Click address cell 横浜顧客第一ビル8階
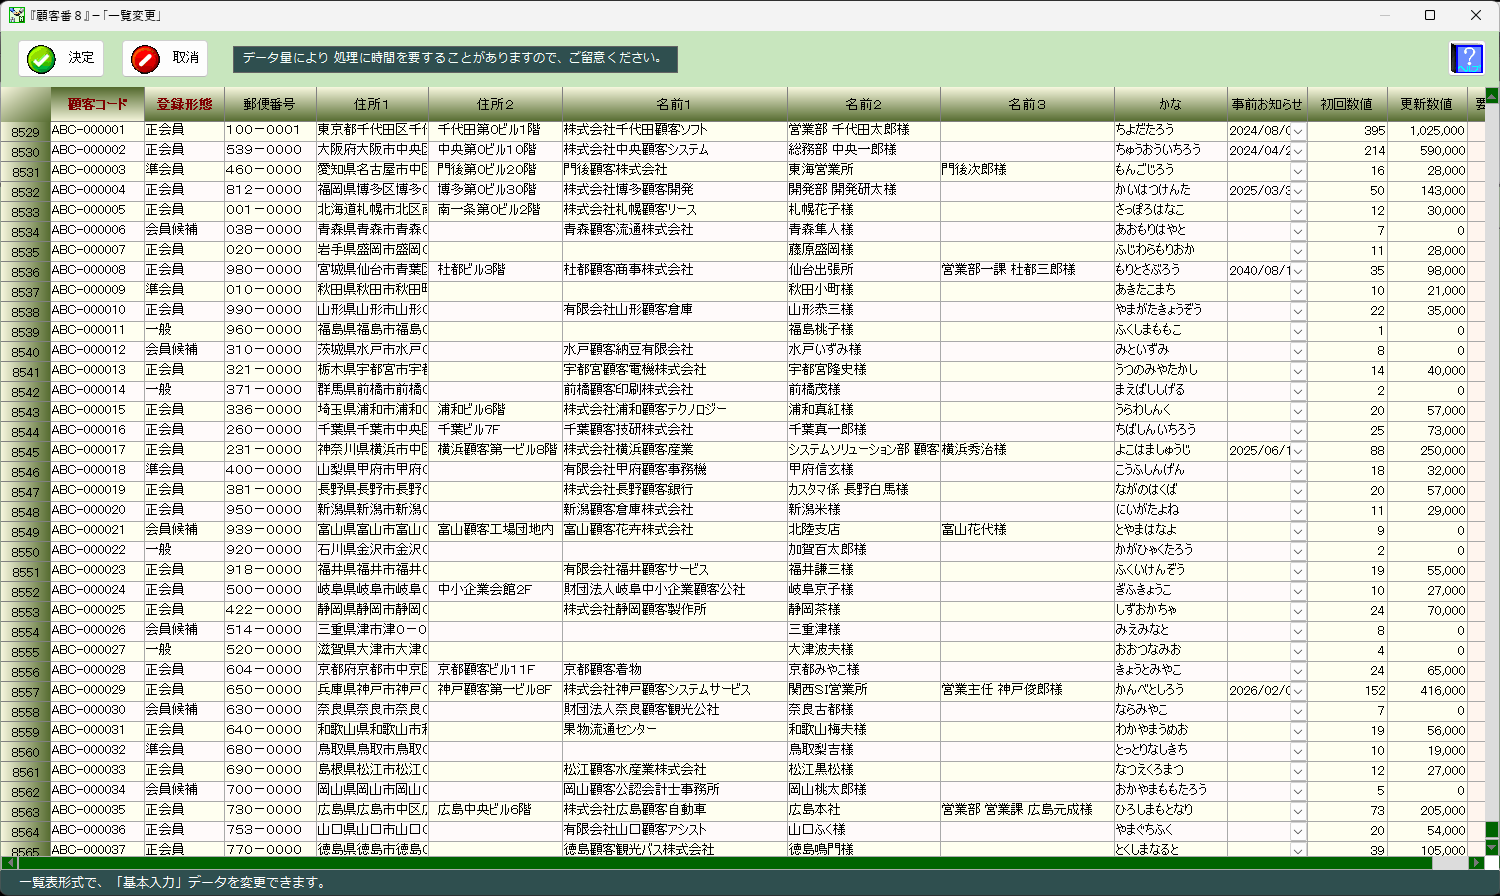 pos(495,450)
